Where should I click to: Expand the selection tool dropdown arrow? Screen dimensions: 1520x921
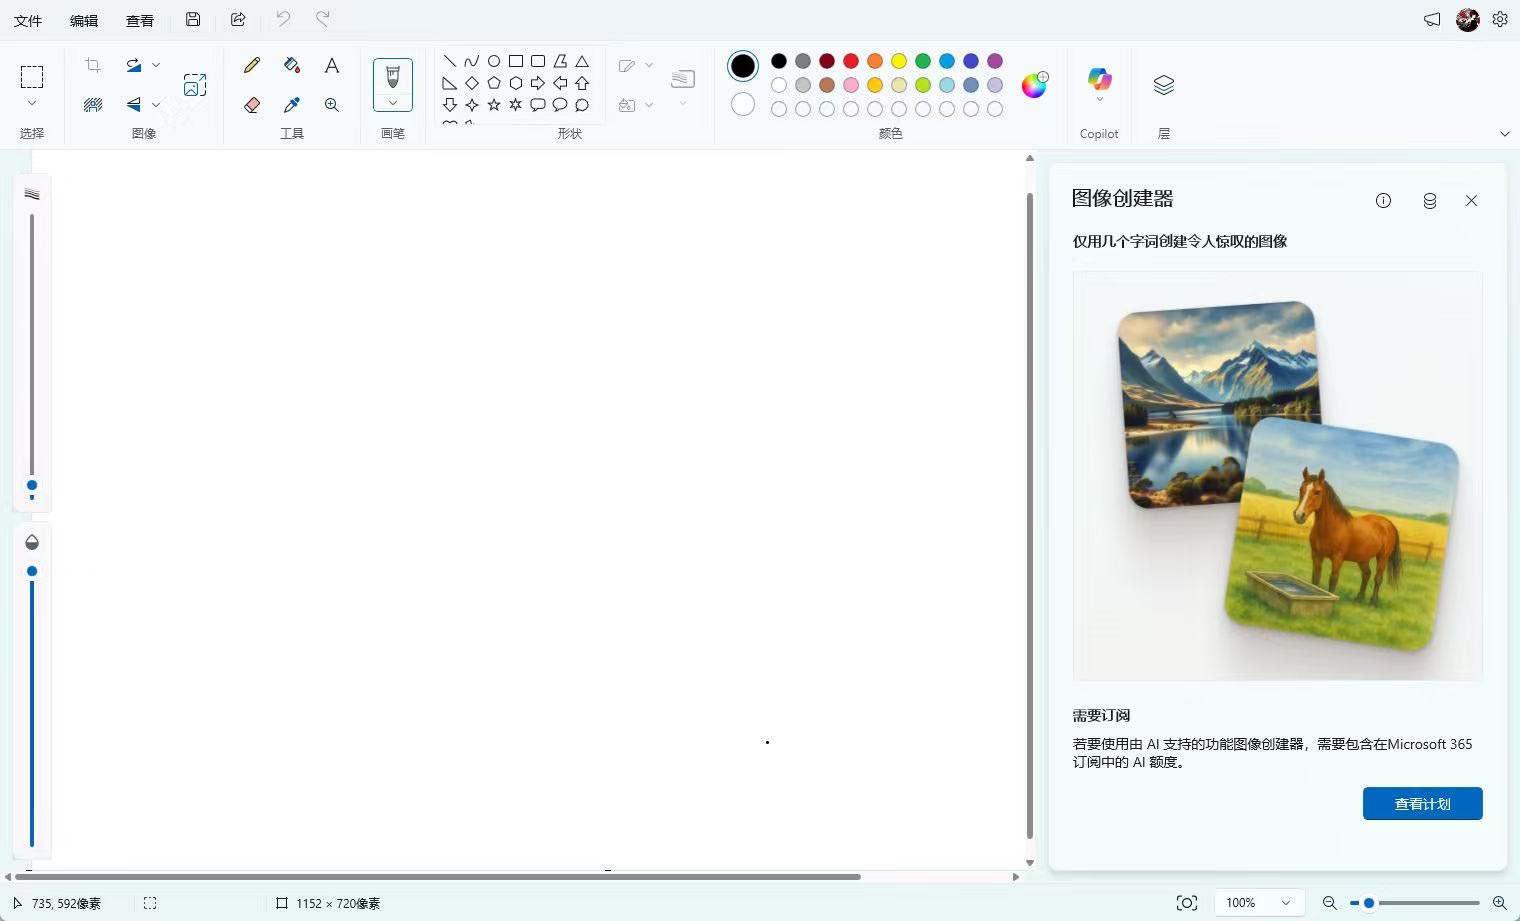(x=32, y=103)
